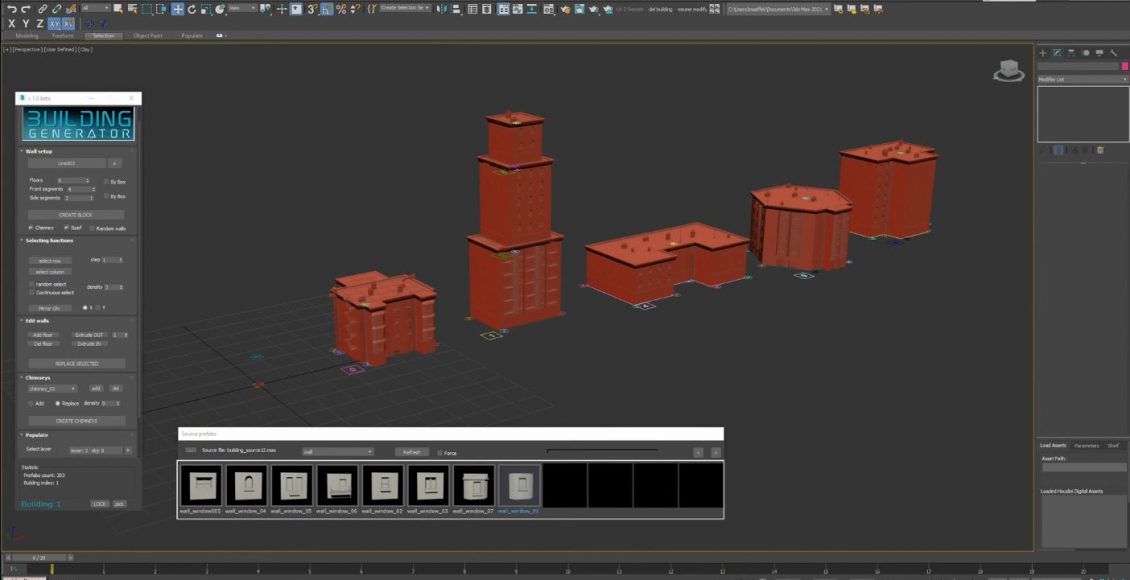Click the ViewCube in the viewport
The height and width of the screenshot is (580, 1130).
pos(1008,70)
